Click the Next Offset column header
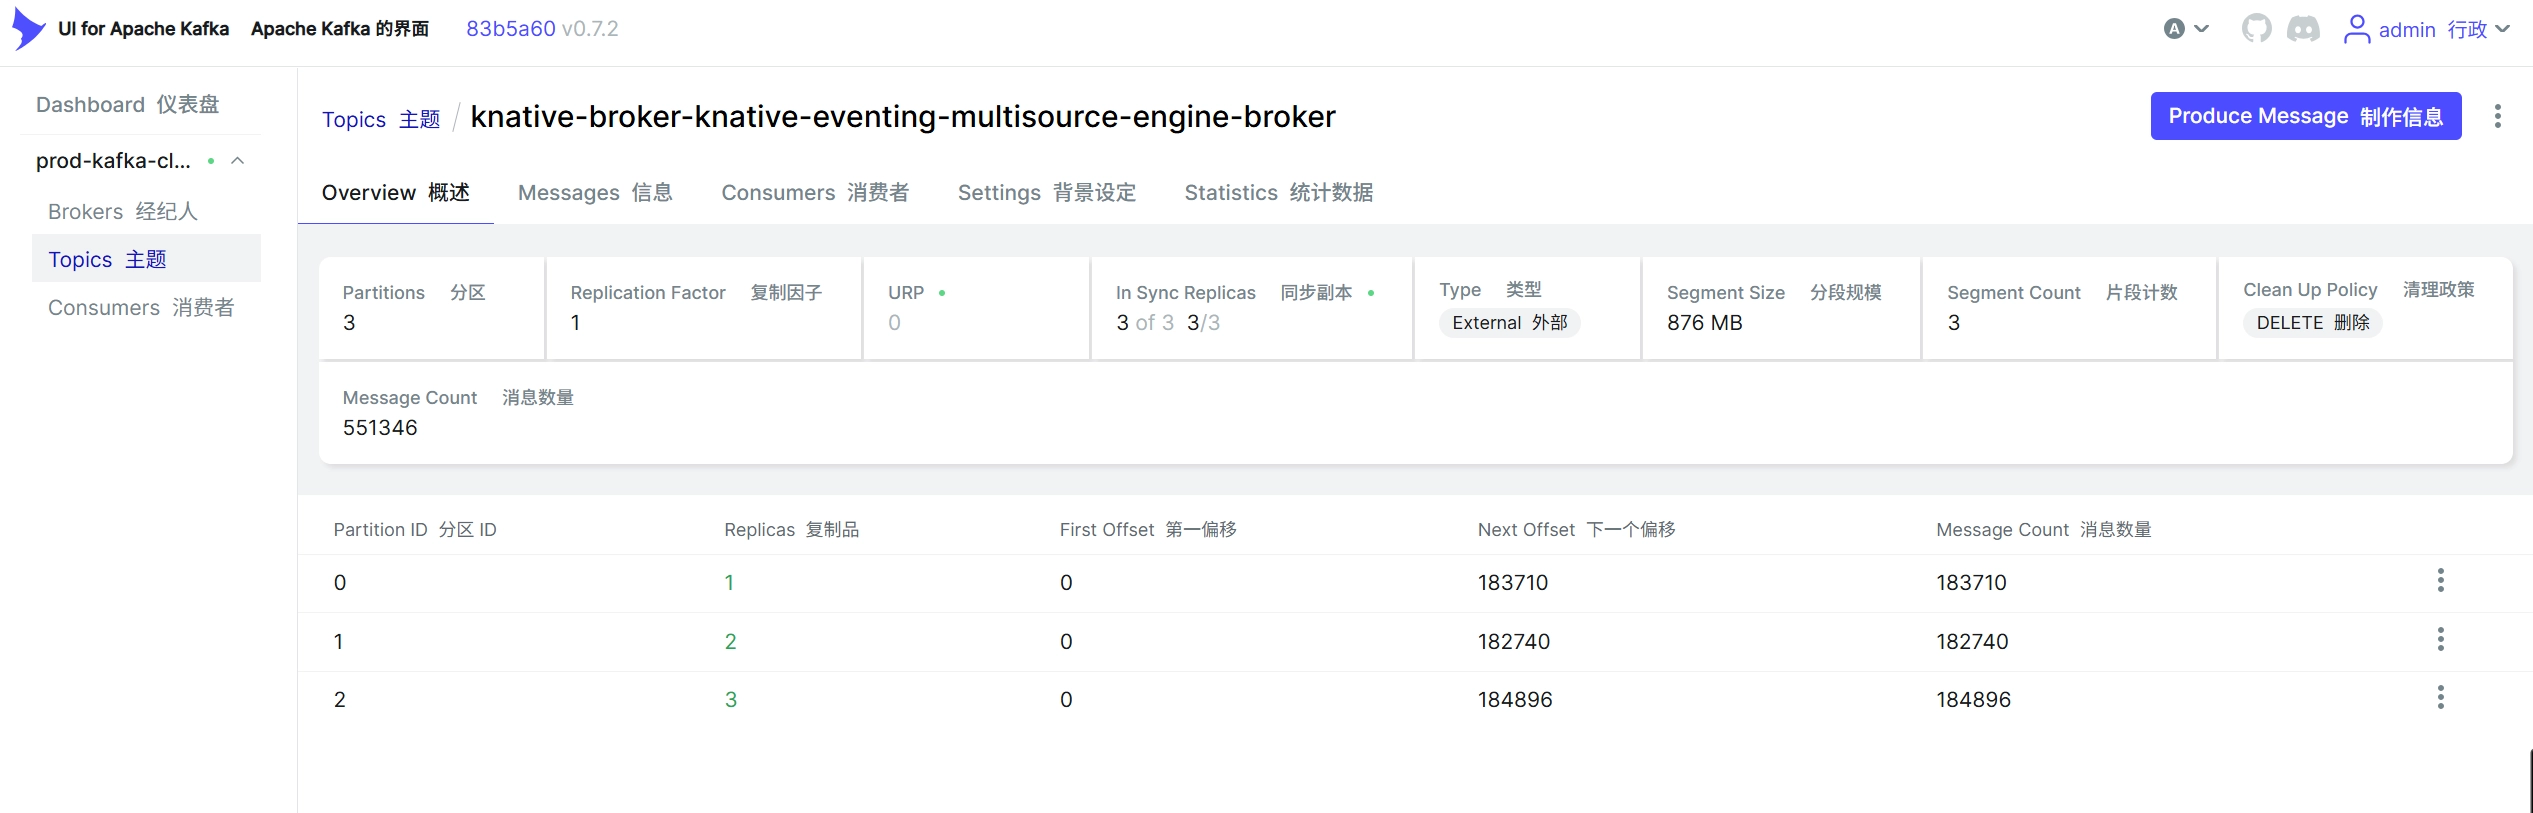Screen dimensions: 2533x813 pos(1576,529)
